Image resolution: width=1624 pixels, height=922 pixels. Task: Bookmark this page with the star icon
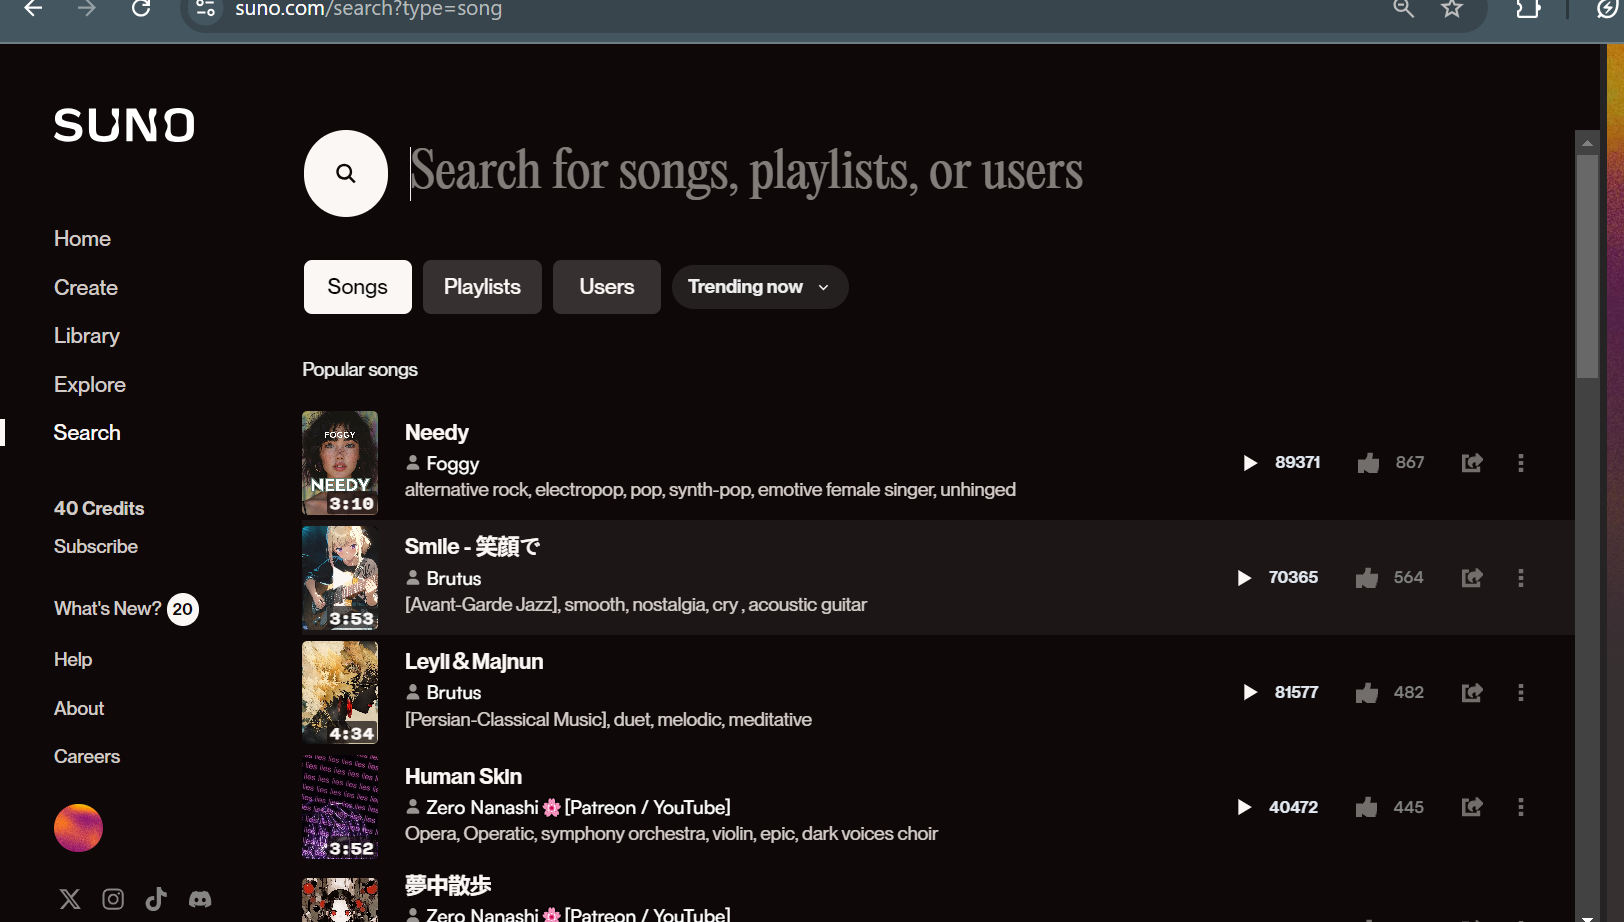tap(1451, 9)
